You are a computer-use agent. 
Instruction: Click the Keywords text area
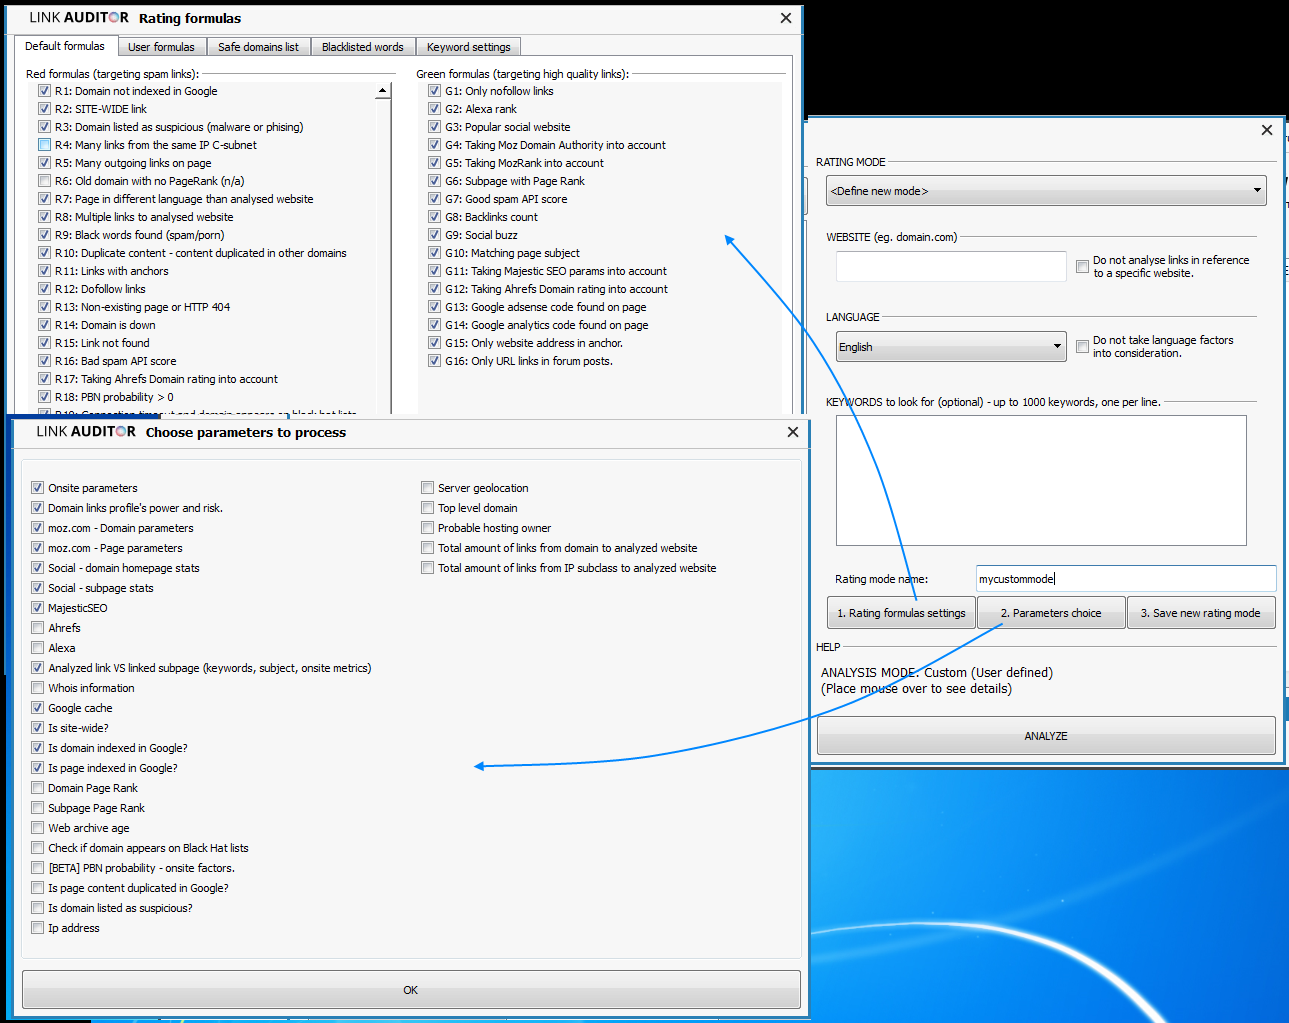pos(1041,480)
